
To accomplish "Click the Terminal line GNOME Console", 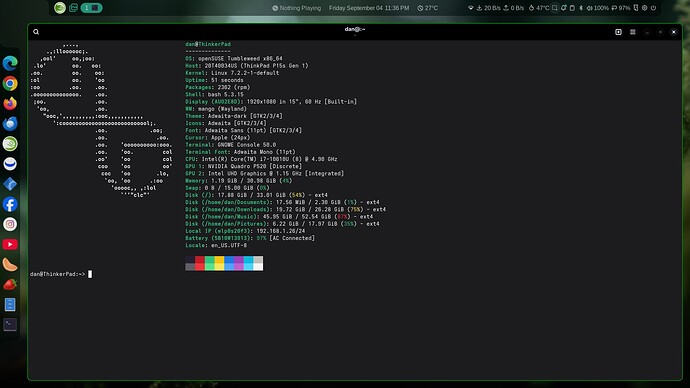I will tap(231, 145).
